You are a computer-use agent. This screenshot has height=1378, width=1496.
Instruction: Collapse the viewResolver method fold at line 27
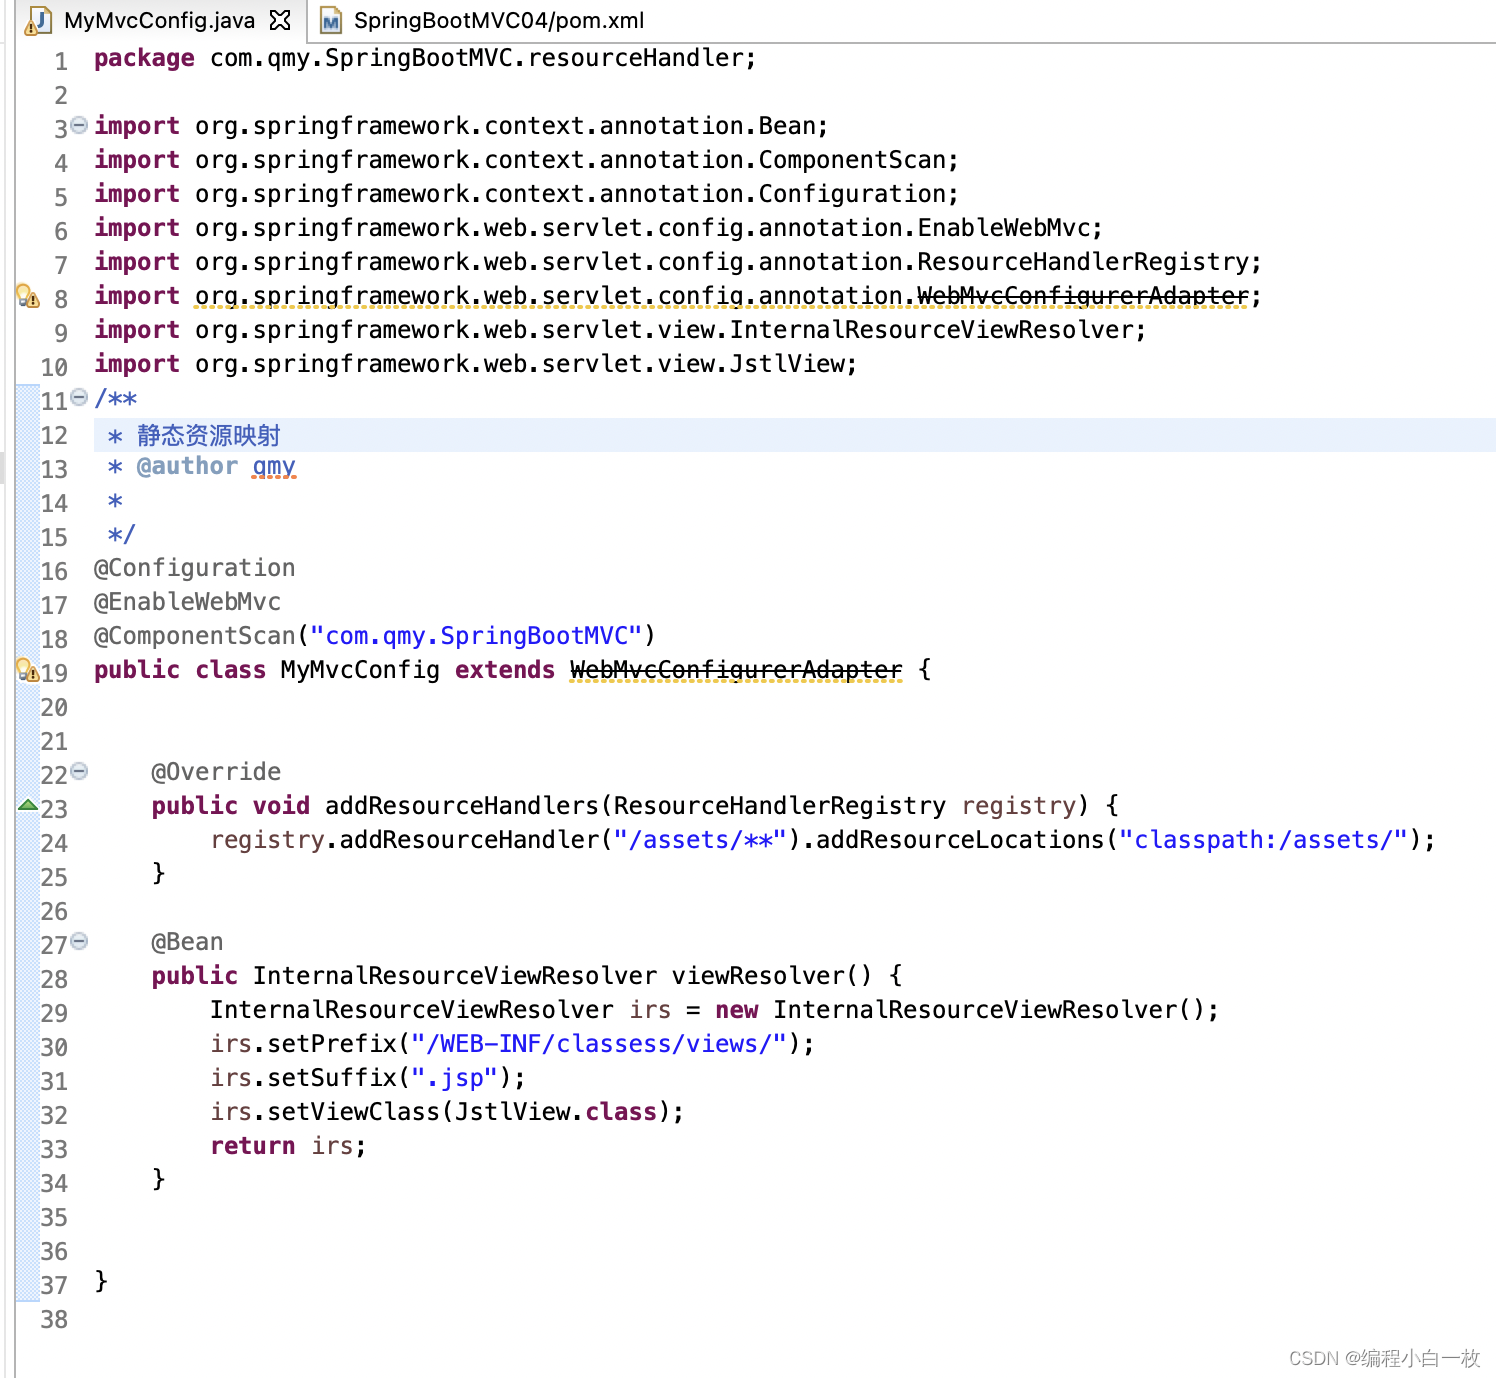(x=79, y=941)
